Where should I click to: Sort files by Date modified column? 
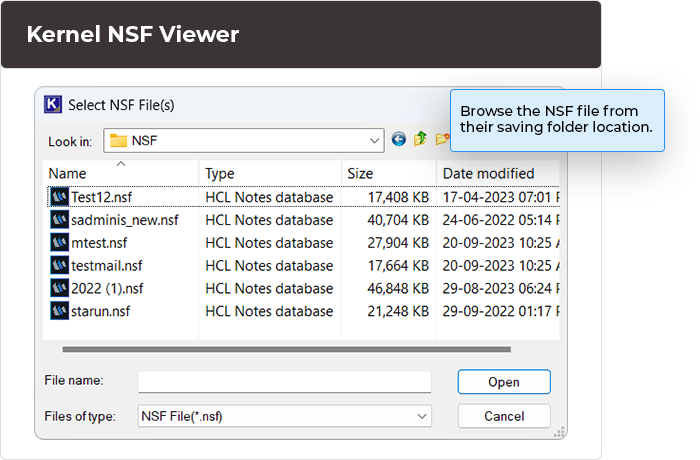click(x=498, y=173)
